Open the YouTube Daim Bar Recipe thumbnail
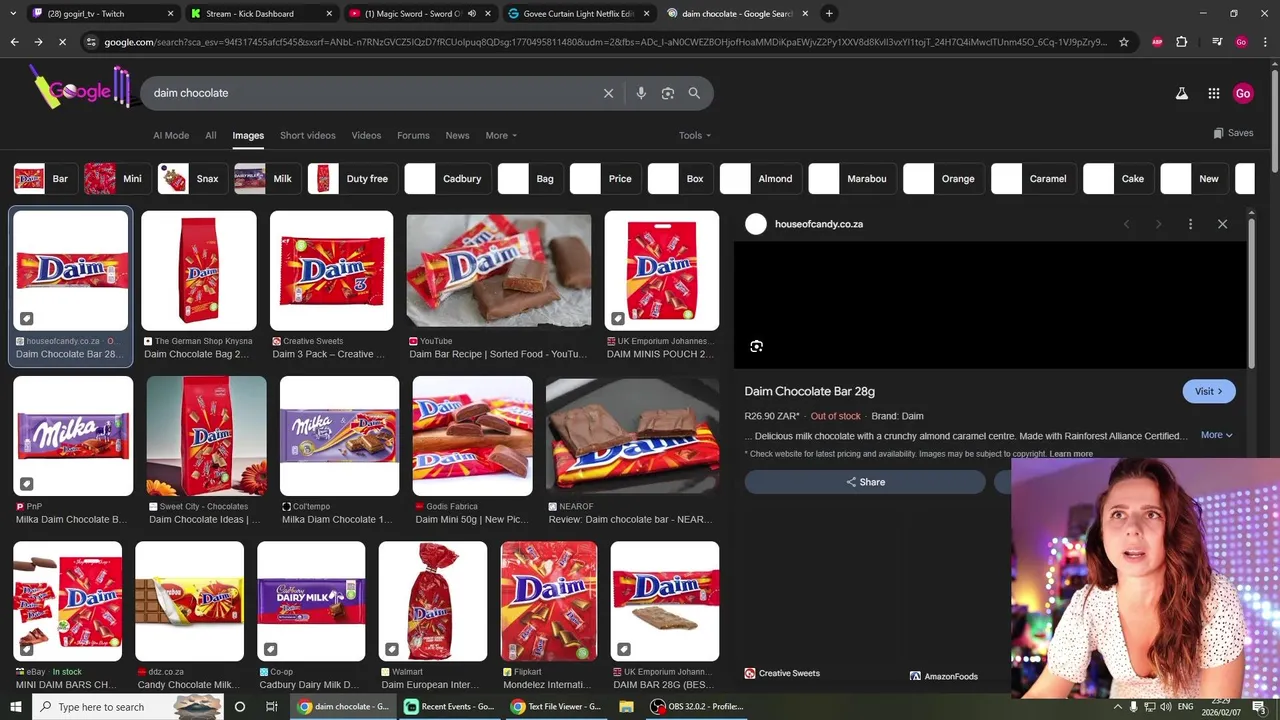This screenshot has height=720, width=1280. (x=498, y=271)
